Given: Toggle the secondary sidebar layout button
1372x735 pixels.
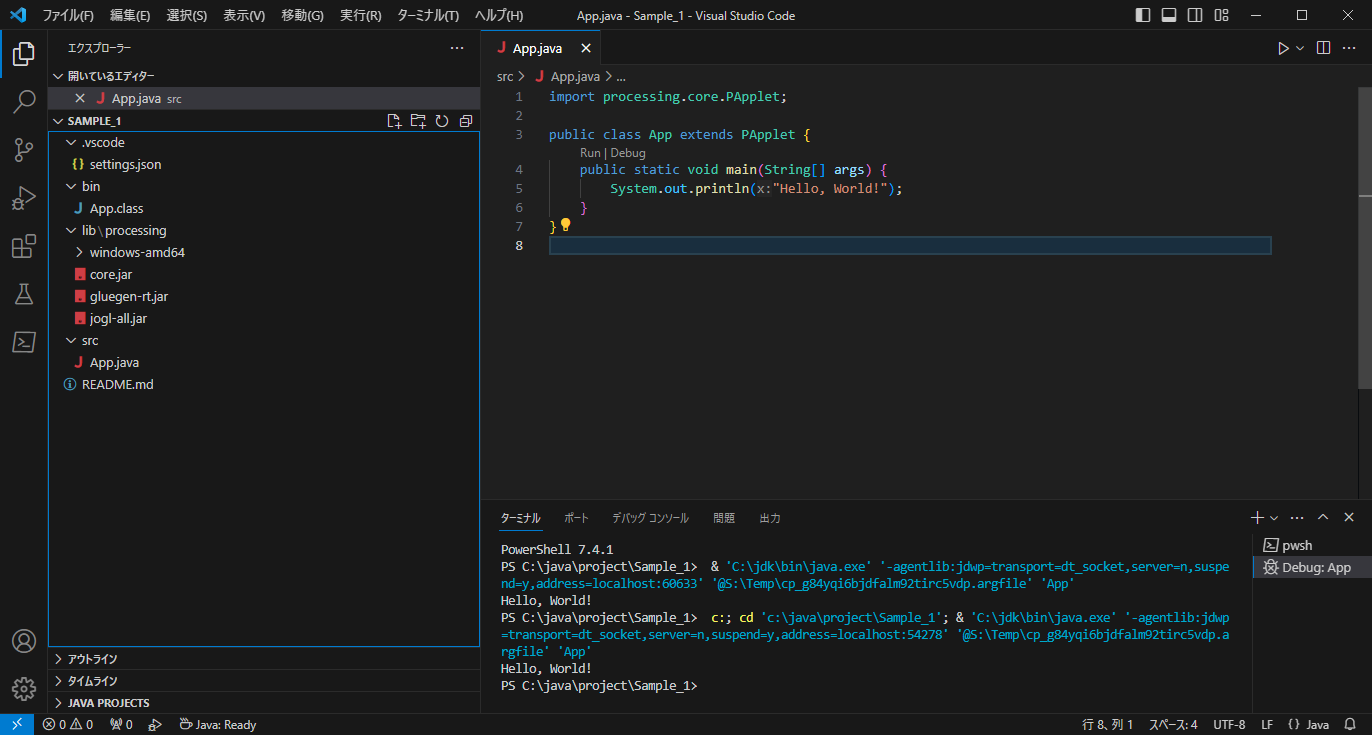Looking at the screenshot, I should point(1195,15).
